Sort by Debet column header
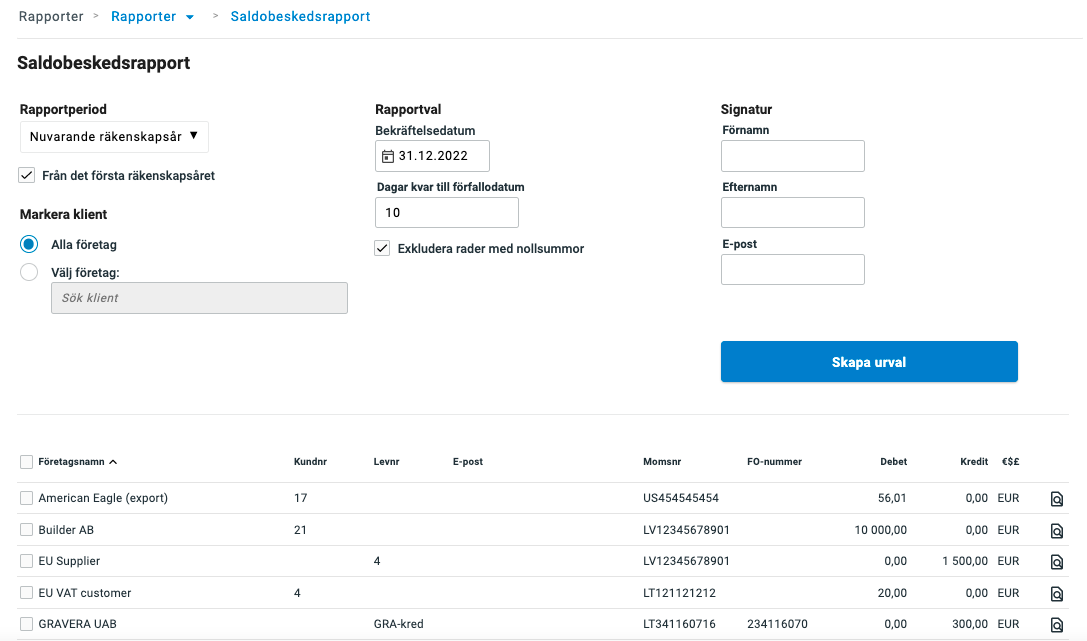 pyautogui.click(x=894, y=462)
